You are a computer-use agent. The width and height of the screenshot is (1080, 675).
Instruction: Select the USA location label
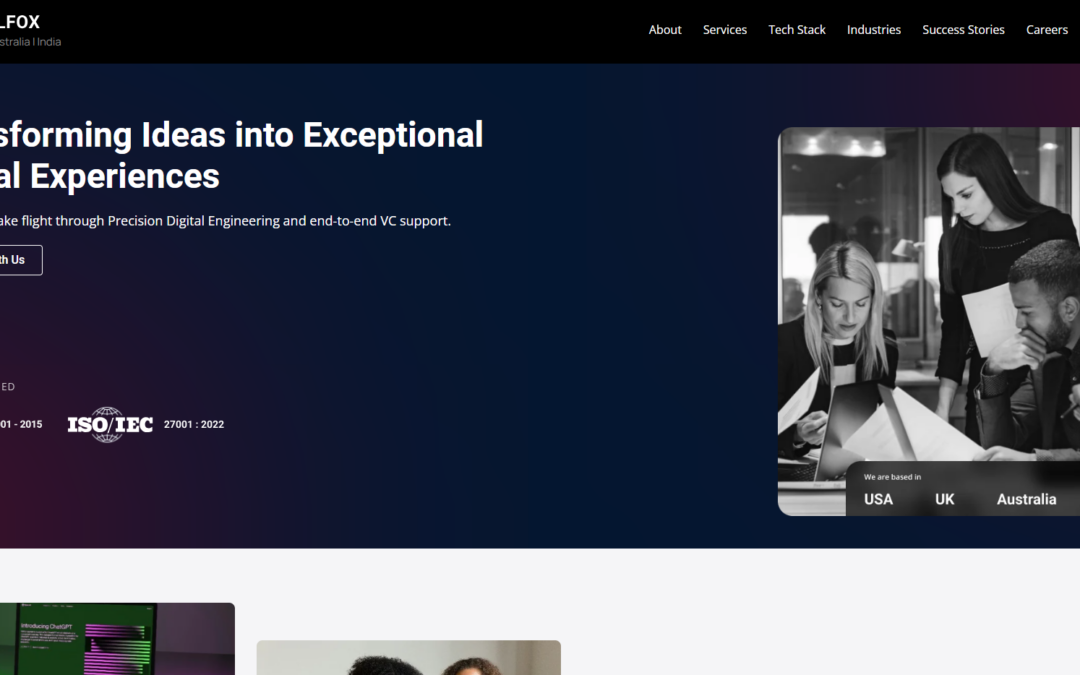coord(878,499)
